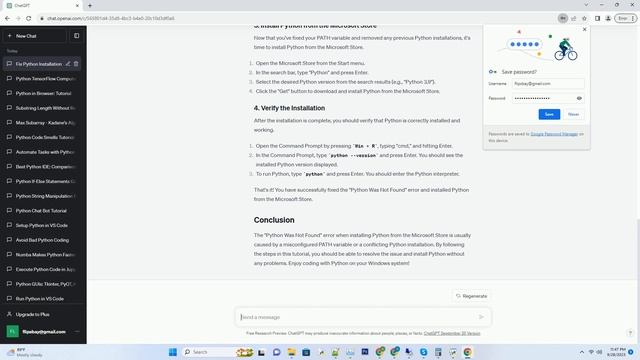Click Upgrade to Plus
Image resolution: width=640 pixels, height=360 pixels.
pos(42,314)
